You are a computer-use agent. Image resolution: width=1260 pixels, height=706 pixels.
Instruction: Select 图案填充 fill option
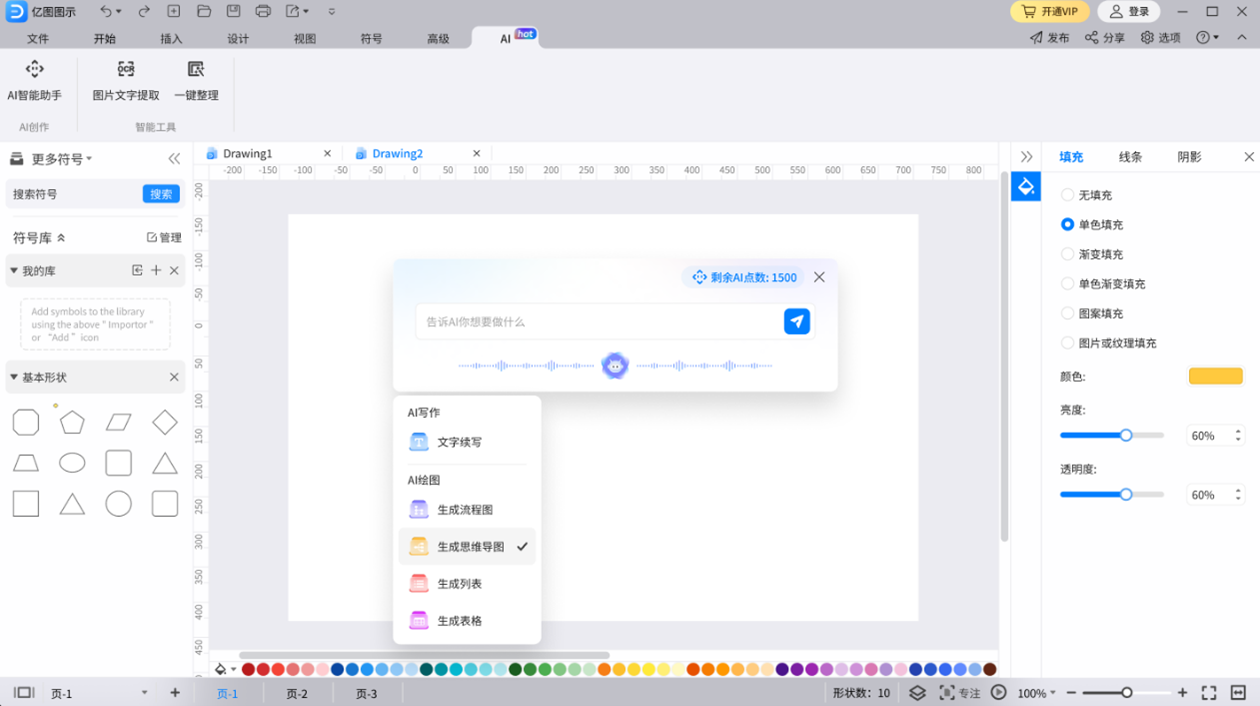pyautogui.click(x=1068, y=313)
